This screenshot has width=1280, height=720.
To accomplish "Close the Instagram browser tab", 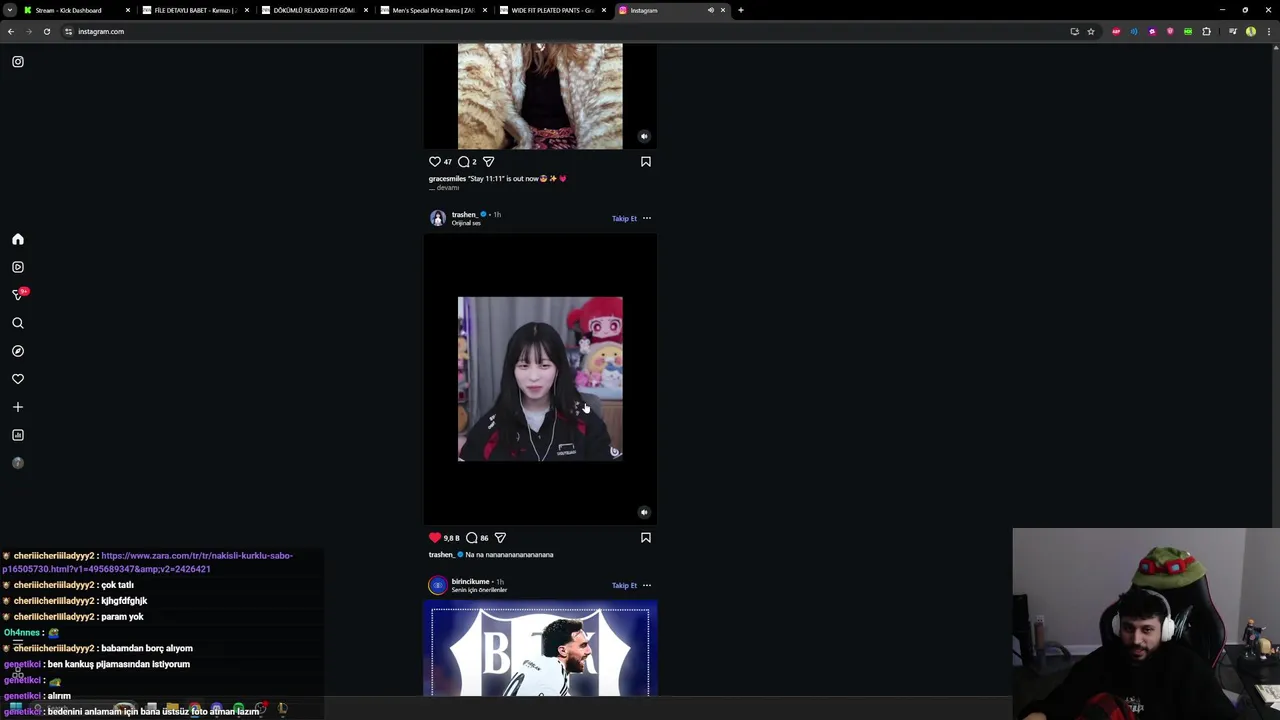I will (x=723, y=10).
